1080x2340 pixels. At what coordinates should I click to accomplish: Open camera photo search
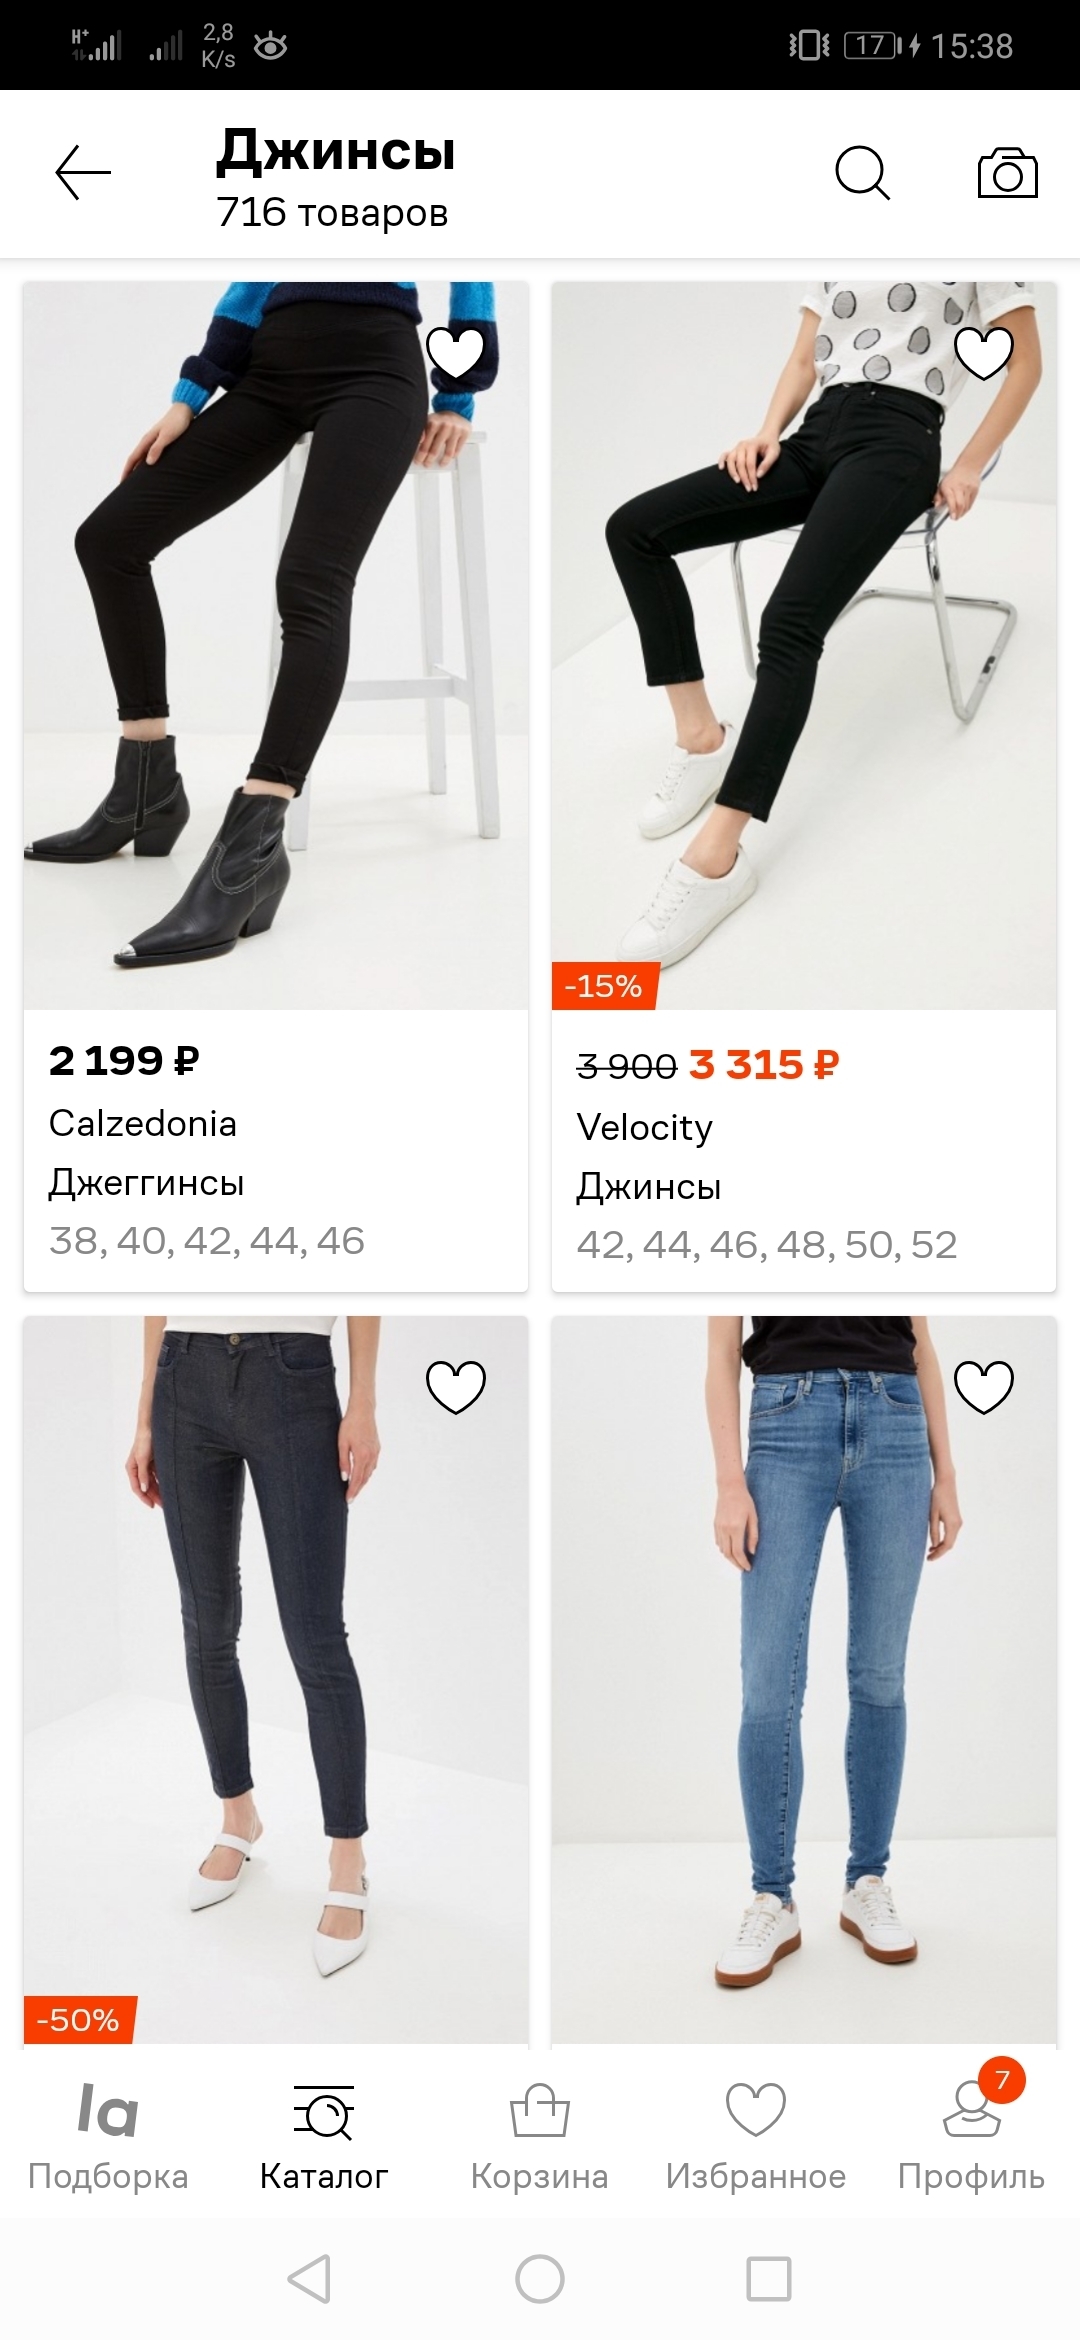coord(1007,174)
